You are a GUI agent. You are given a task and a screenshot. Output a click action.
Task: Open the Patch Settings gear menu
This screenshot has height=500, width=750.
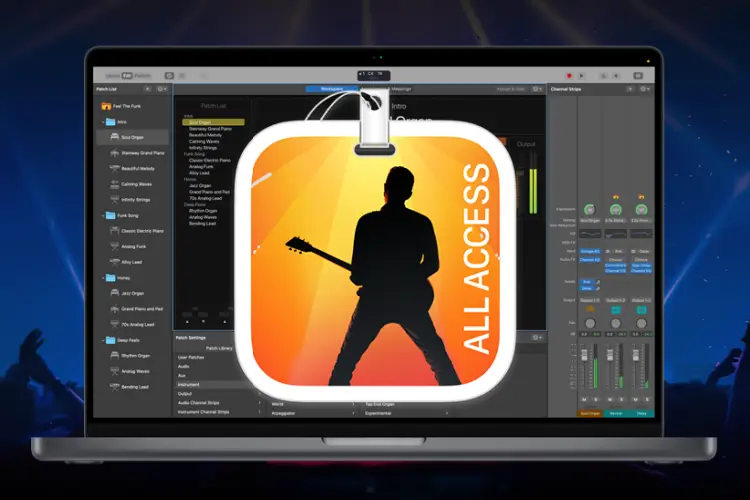[x=537, y=337]
